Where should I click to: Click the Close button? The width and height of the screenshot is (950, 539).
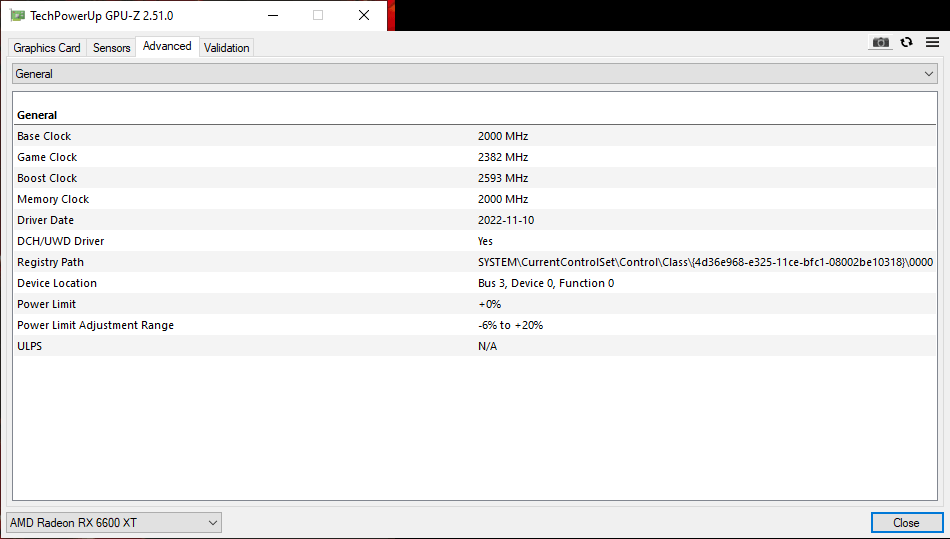coord(906,523)
